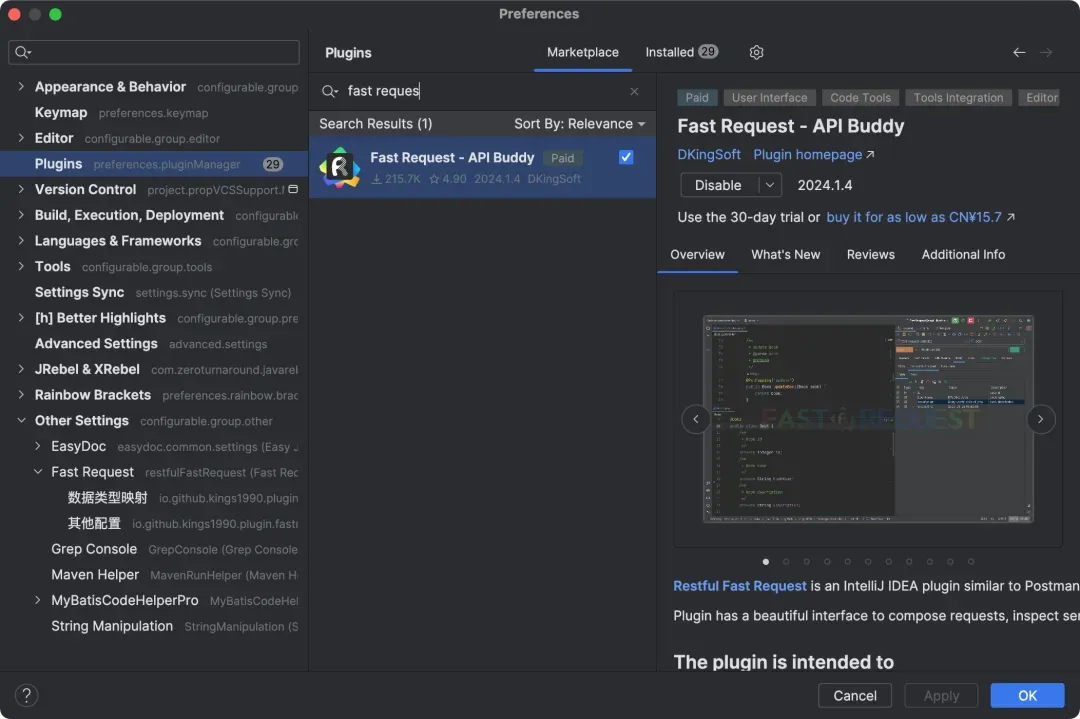The width and height of the screenshot is (1080, 719).
Task: Expand the JRebel & XRebel node
Action: [21, 369]
